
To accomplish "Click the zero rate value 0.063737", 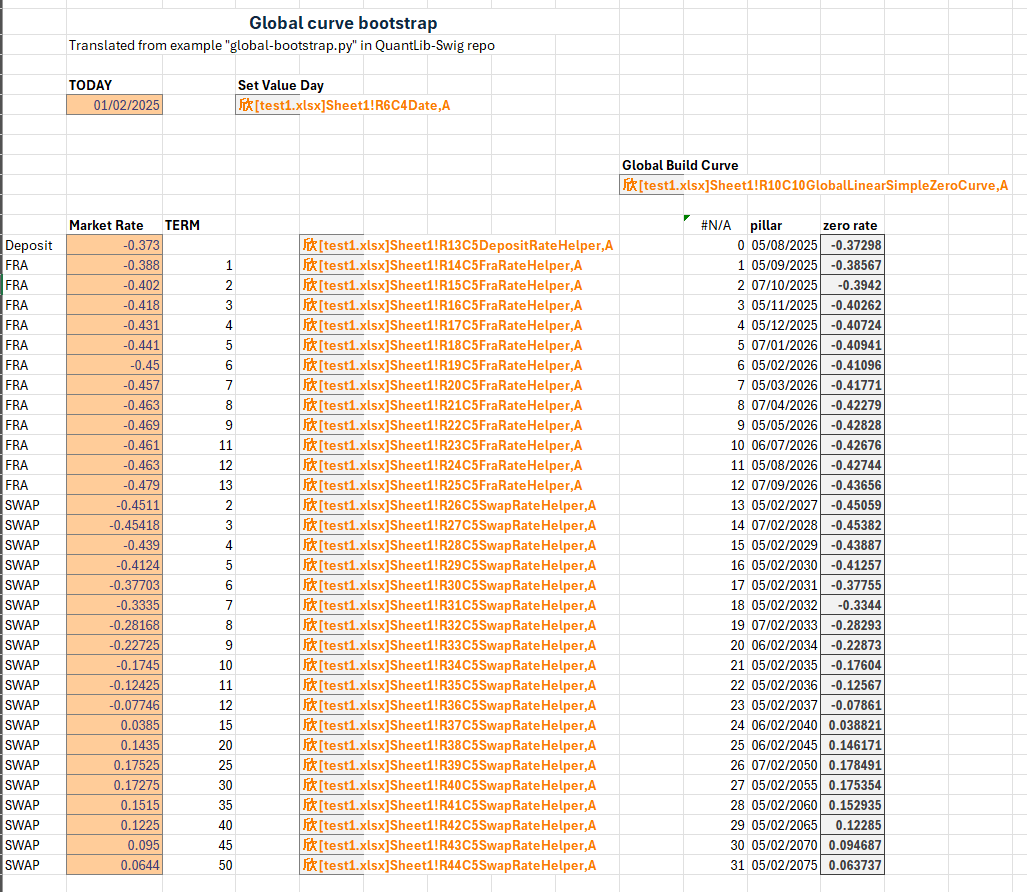I will 852,865.
